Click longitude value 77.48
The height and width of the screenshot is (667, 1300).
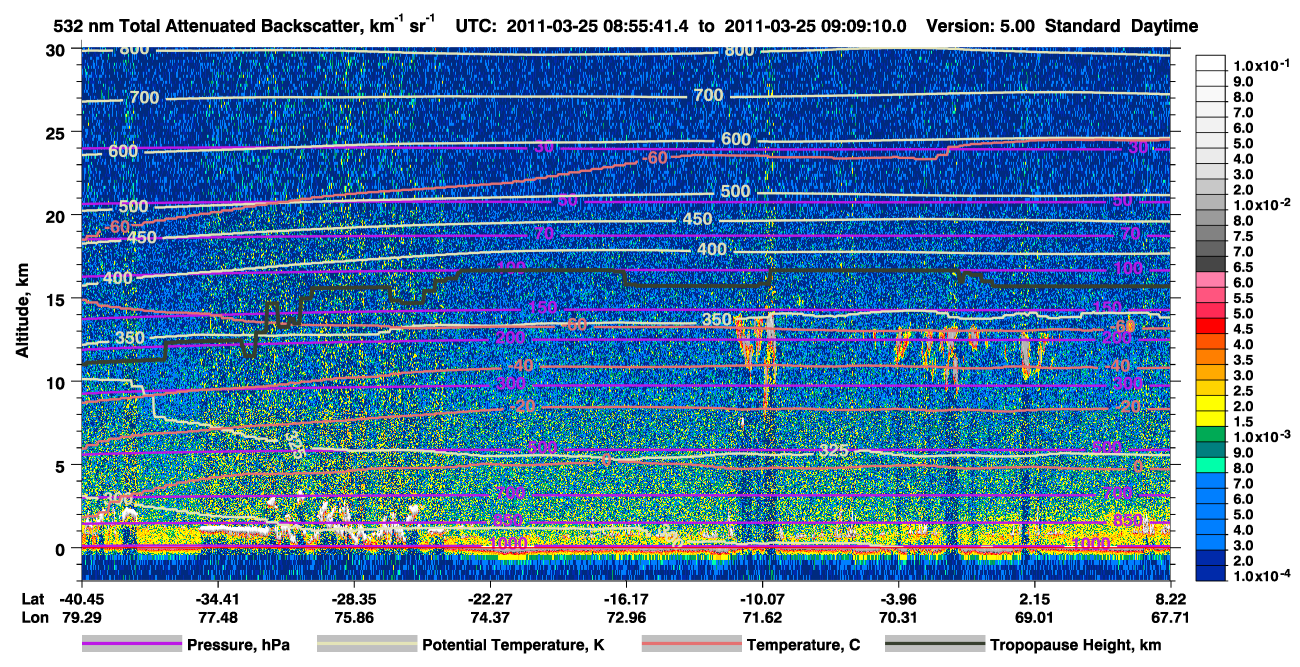point(216,617)
